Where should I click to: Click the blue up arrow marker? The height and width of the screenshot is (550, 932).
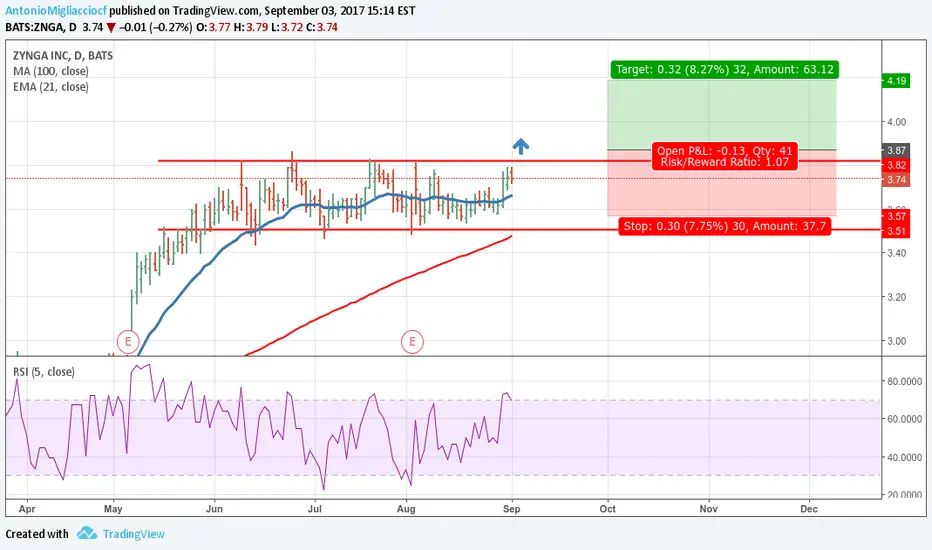521,146
